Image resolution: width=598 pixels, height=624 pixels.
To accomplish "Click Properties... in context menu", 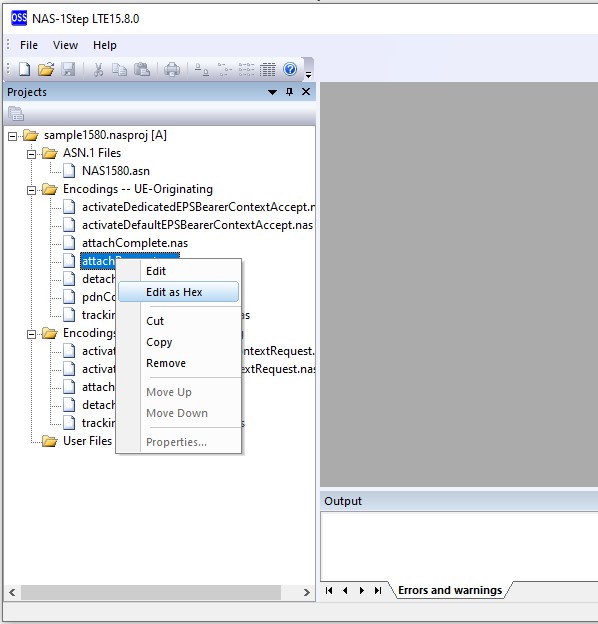I will (179, 442).
